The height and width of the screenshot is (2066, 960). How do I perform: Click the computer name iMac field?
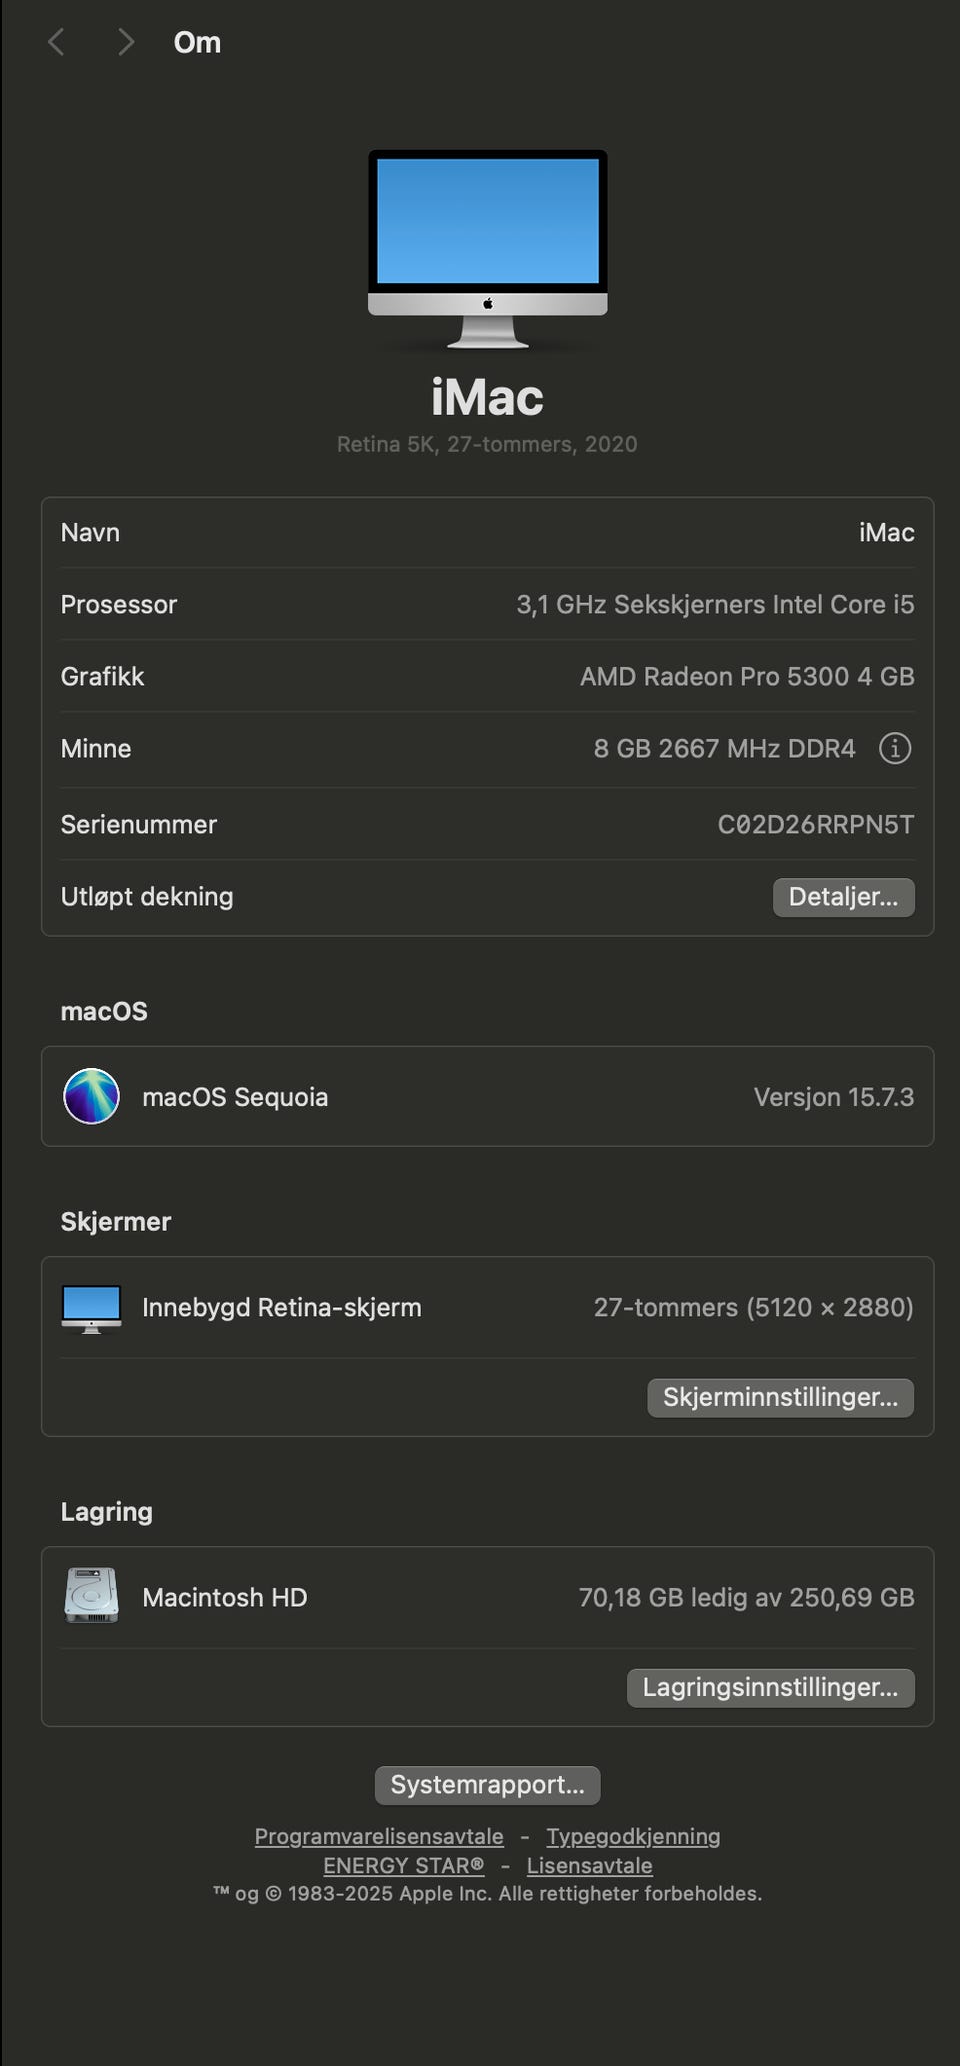pos(886,532)
